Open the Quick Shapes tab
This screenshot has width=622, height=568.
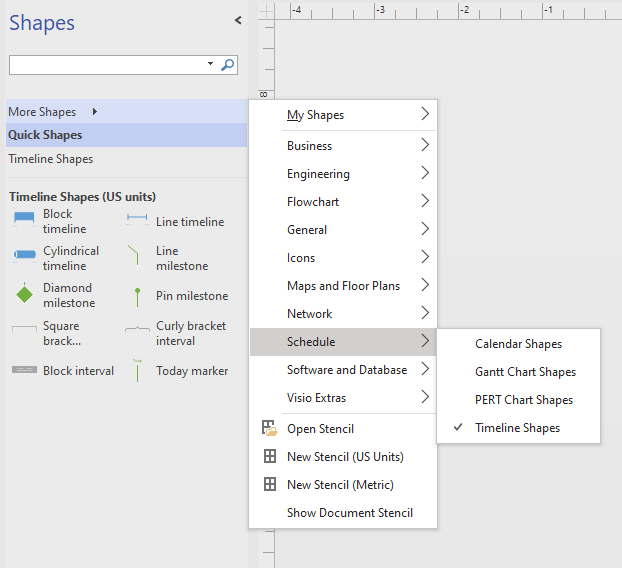(126, 135)
